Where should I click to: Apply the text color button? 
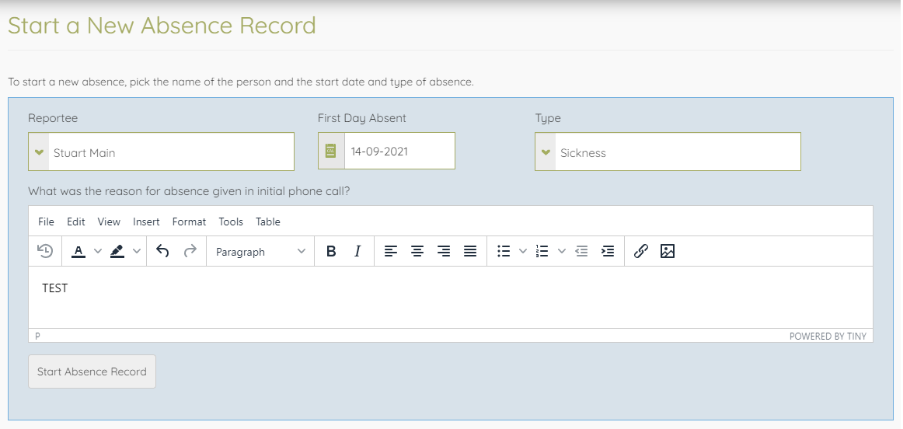[x=79, y=251]
